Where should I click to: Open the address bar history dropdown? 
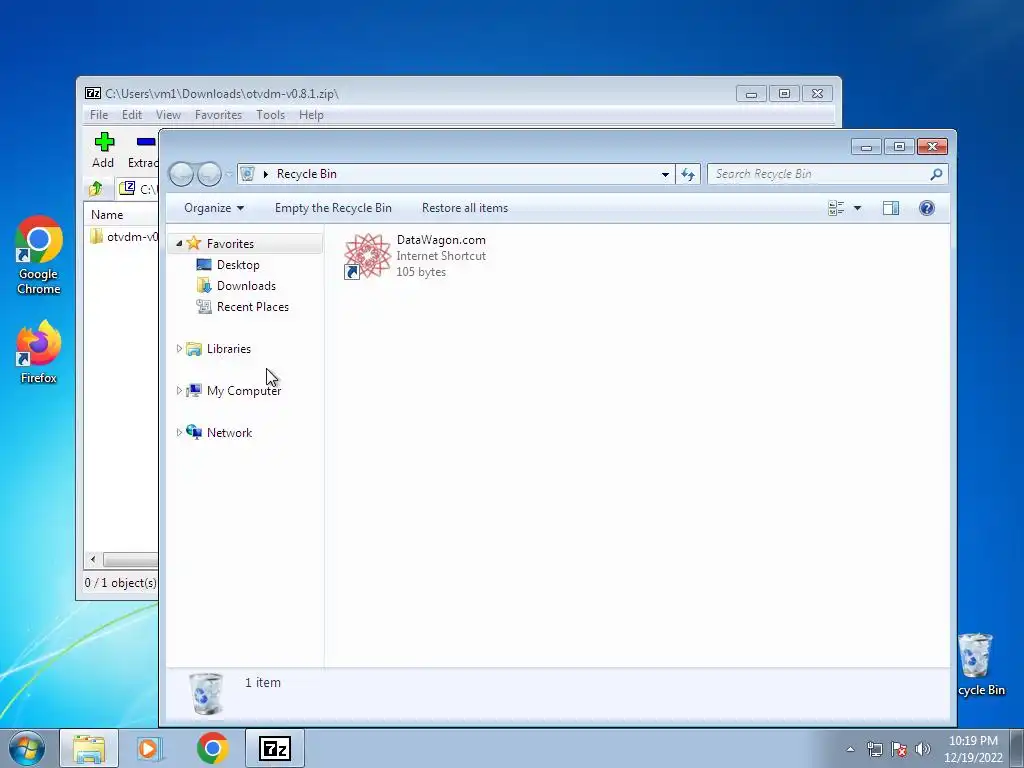pos(665,174)
